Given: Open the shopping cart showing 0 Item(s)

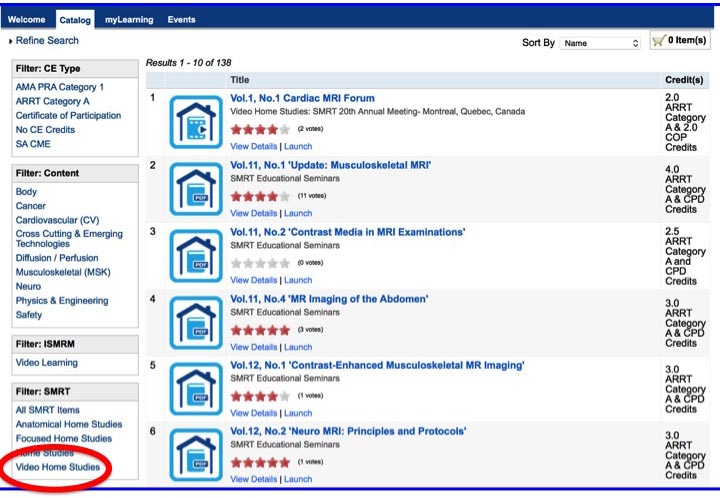Looking at the screenshot, I should pos(679,40).
